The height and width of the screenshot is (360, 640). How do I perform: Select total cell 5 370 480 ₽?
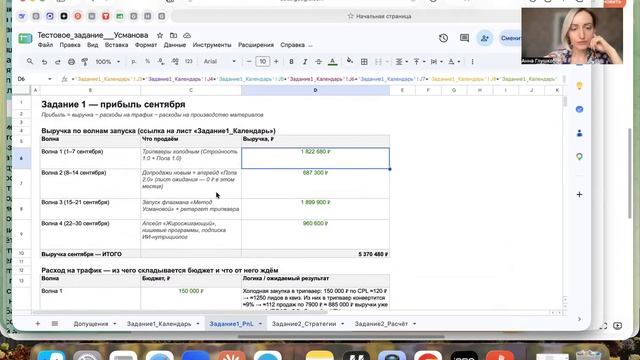[x=316, y=254]
